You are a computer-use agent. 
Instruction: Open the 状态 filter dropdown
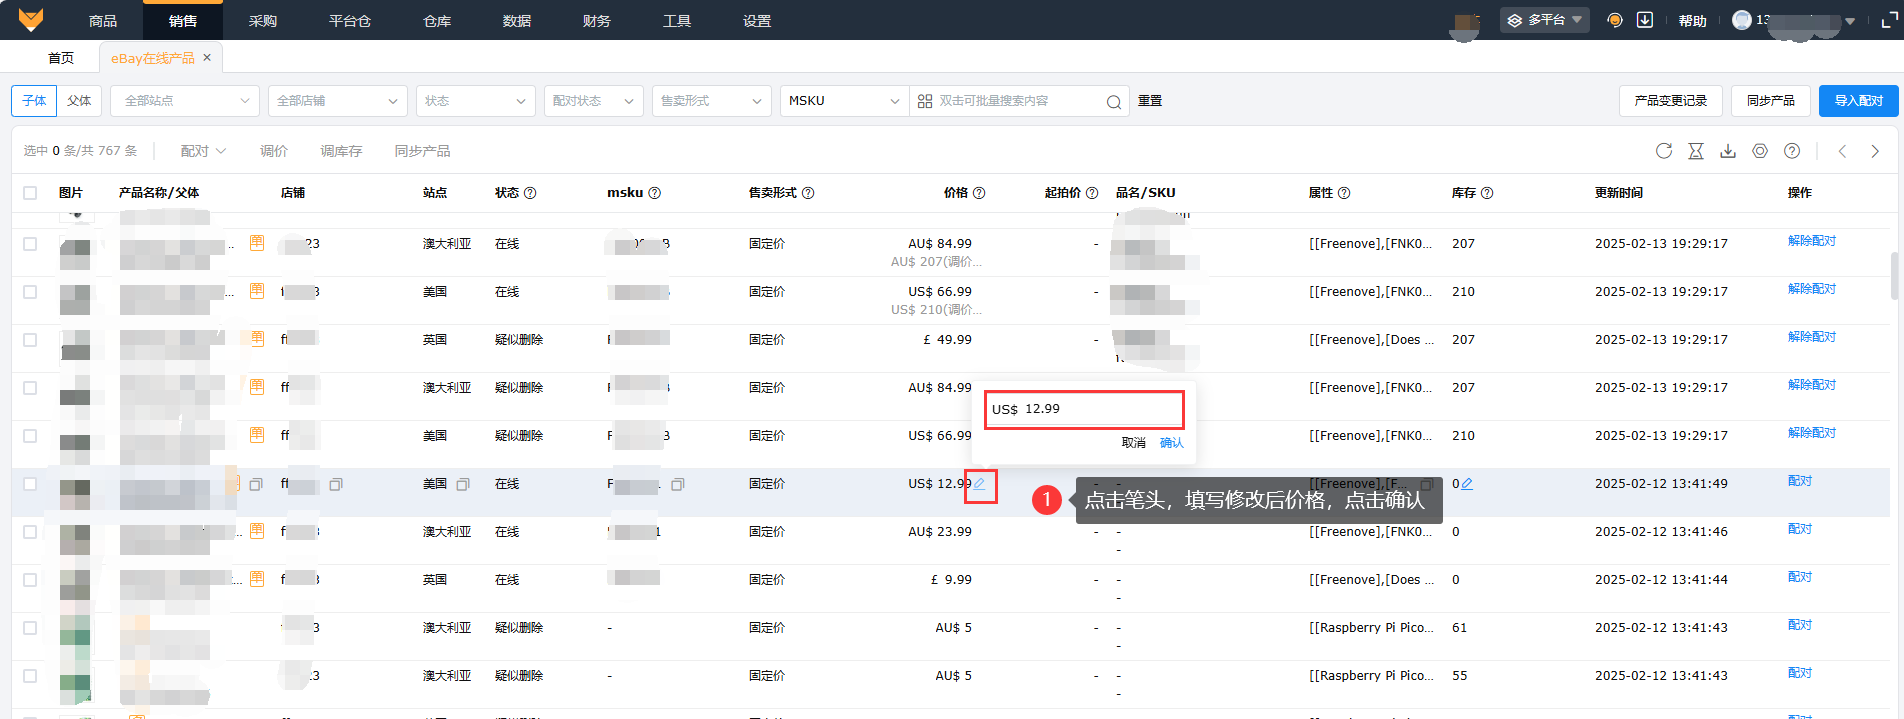476,101
